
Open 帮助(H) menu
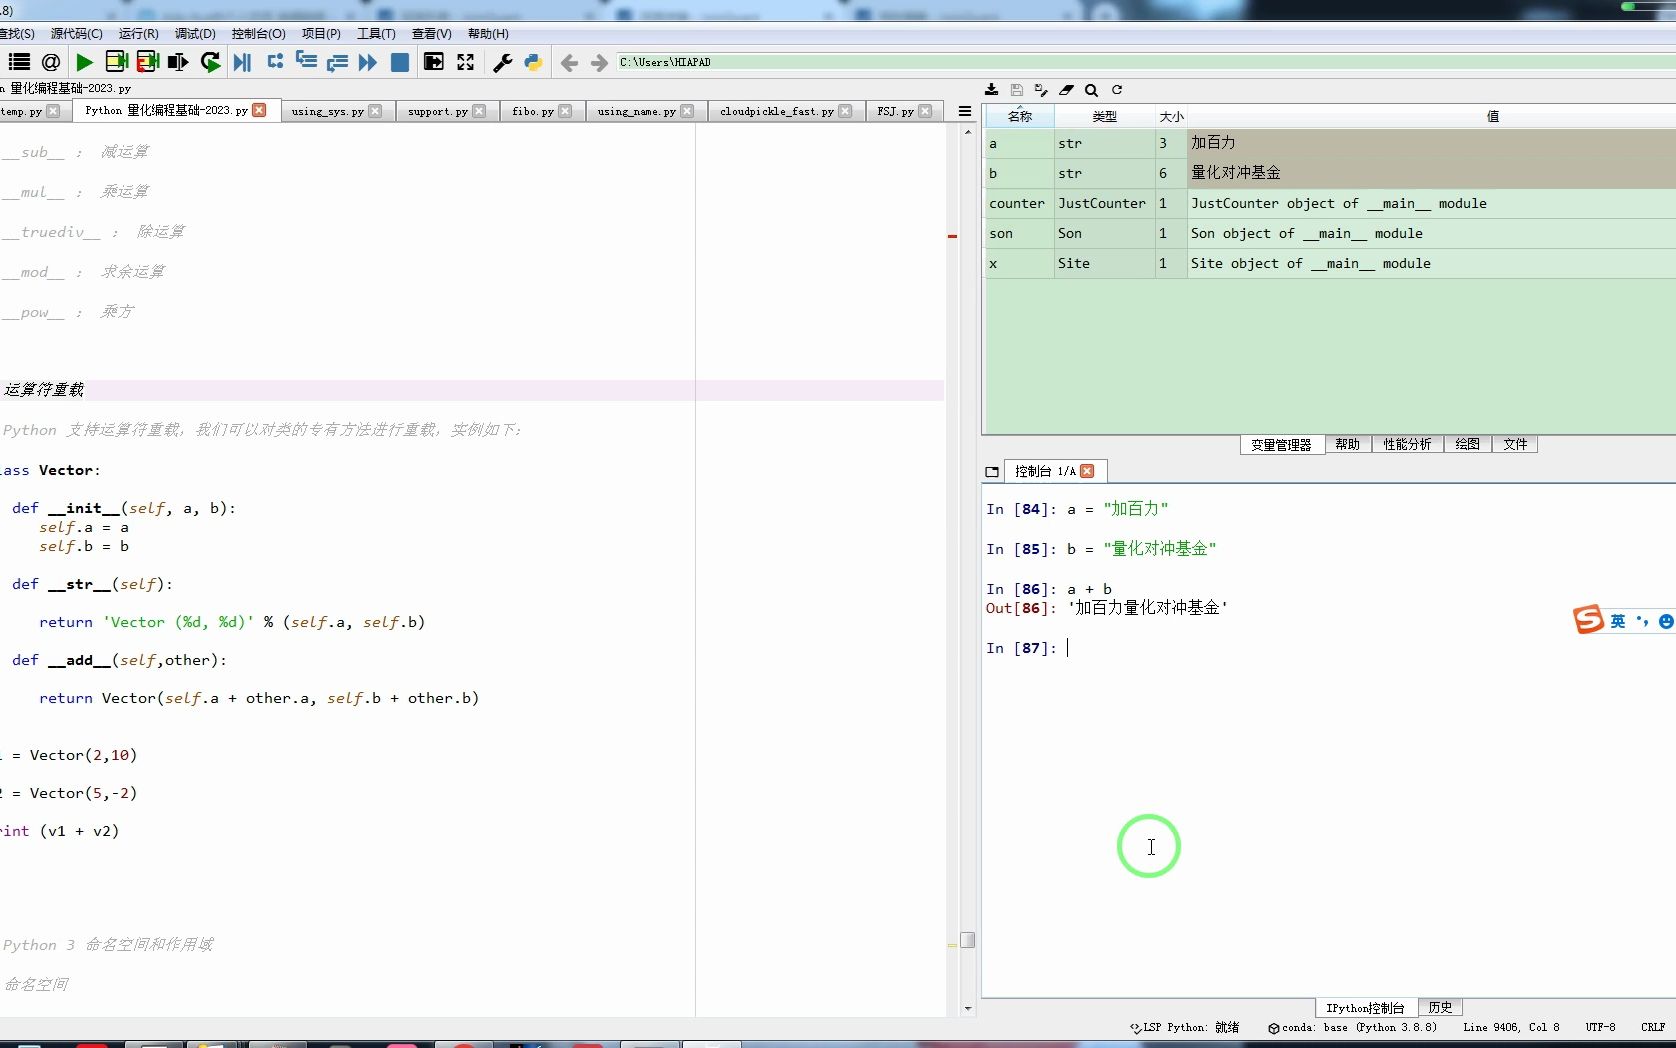coord(488,34)
